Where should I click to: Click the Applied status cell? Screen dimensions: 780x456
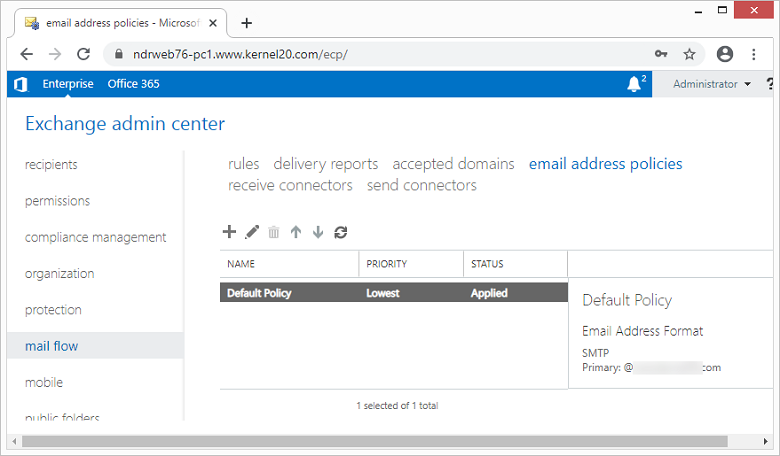[x=489, y=293]
